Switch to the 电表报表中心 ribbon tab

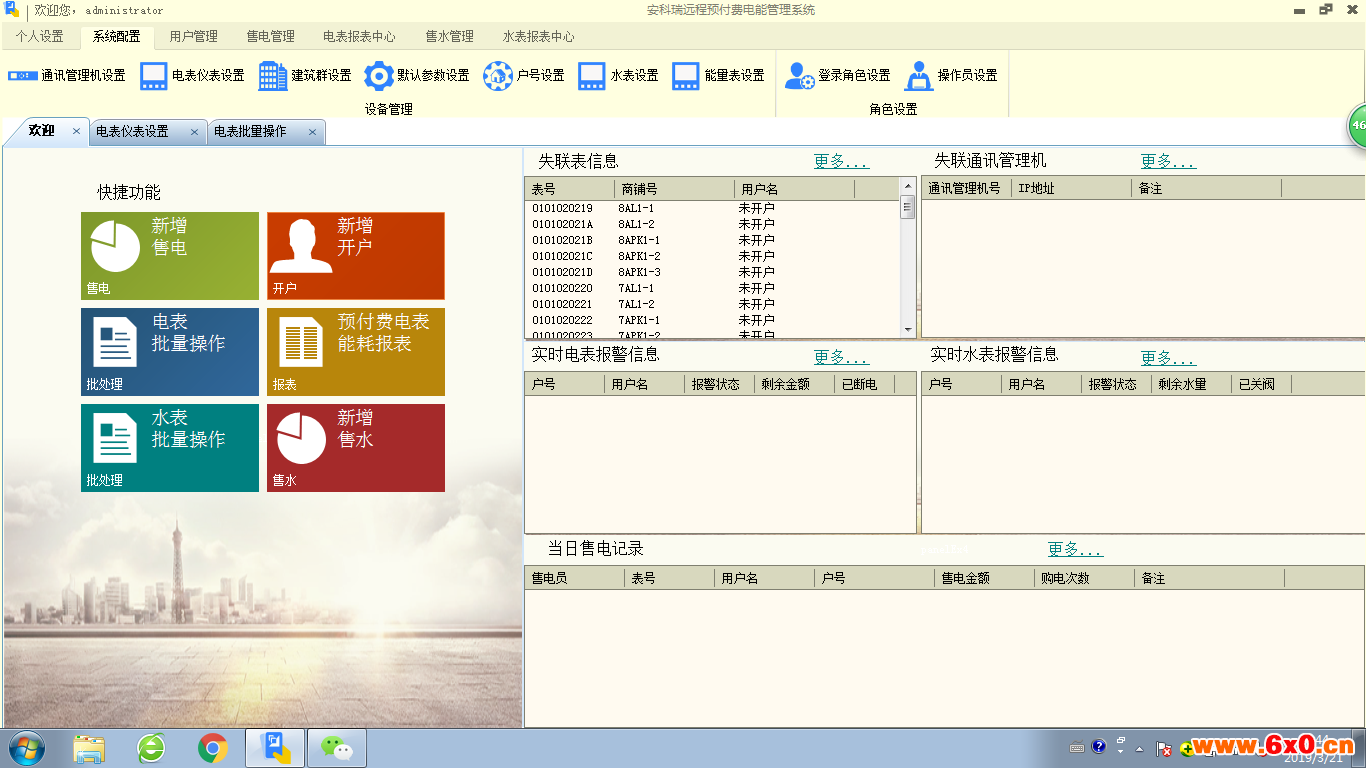pyautogui.click(x=359, y=36)
